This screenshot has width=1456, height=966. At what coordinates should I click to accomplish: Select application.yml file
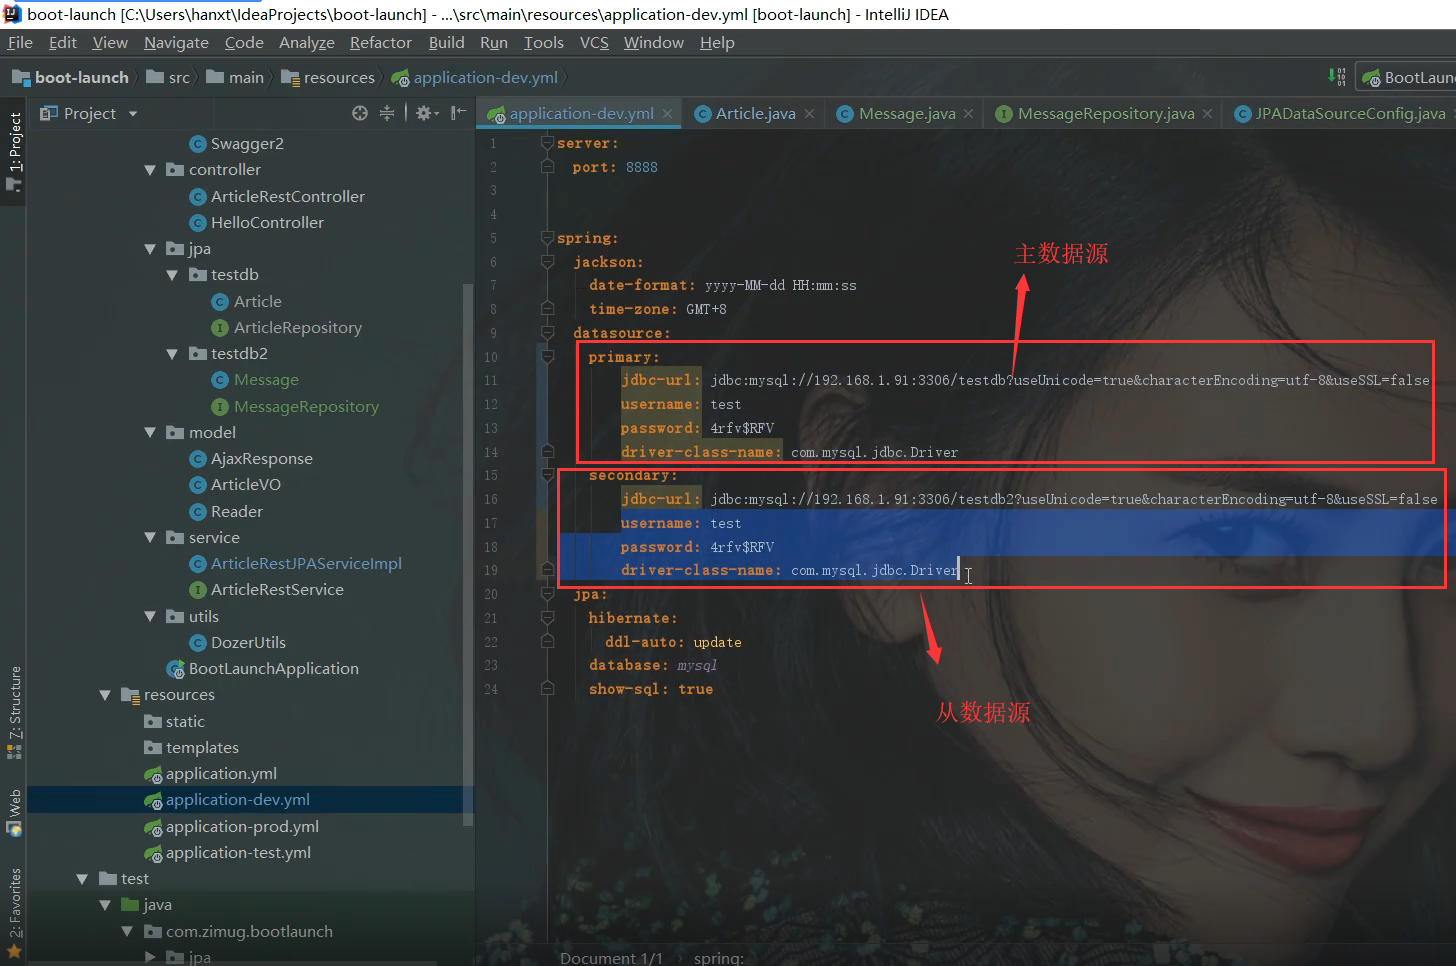(x=210, y=774)
